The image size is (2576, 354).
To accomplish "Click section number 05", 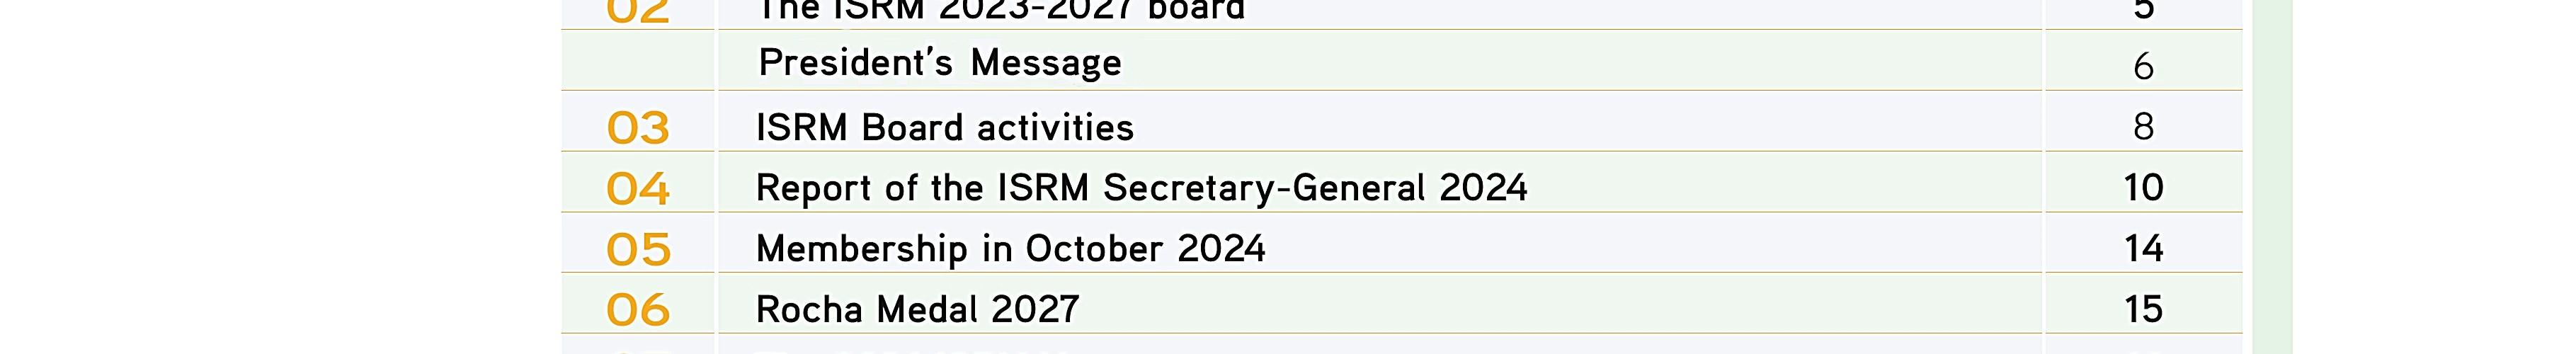I will click(638, 250).
